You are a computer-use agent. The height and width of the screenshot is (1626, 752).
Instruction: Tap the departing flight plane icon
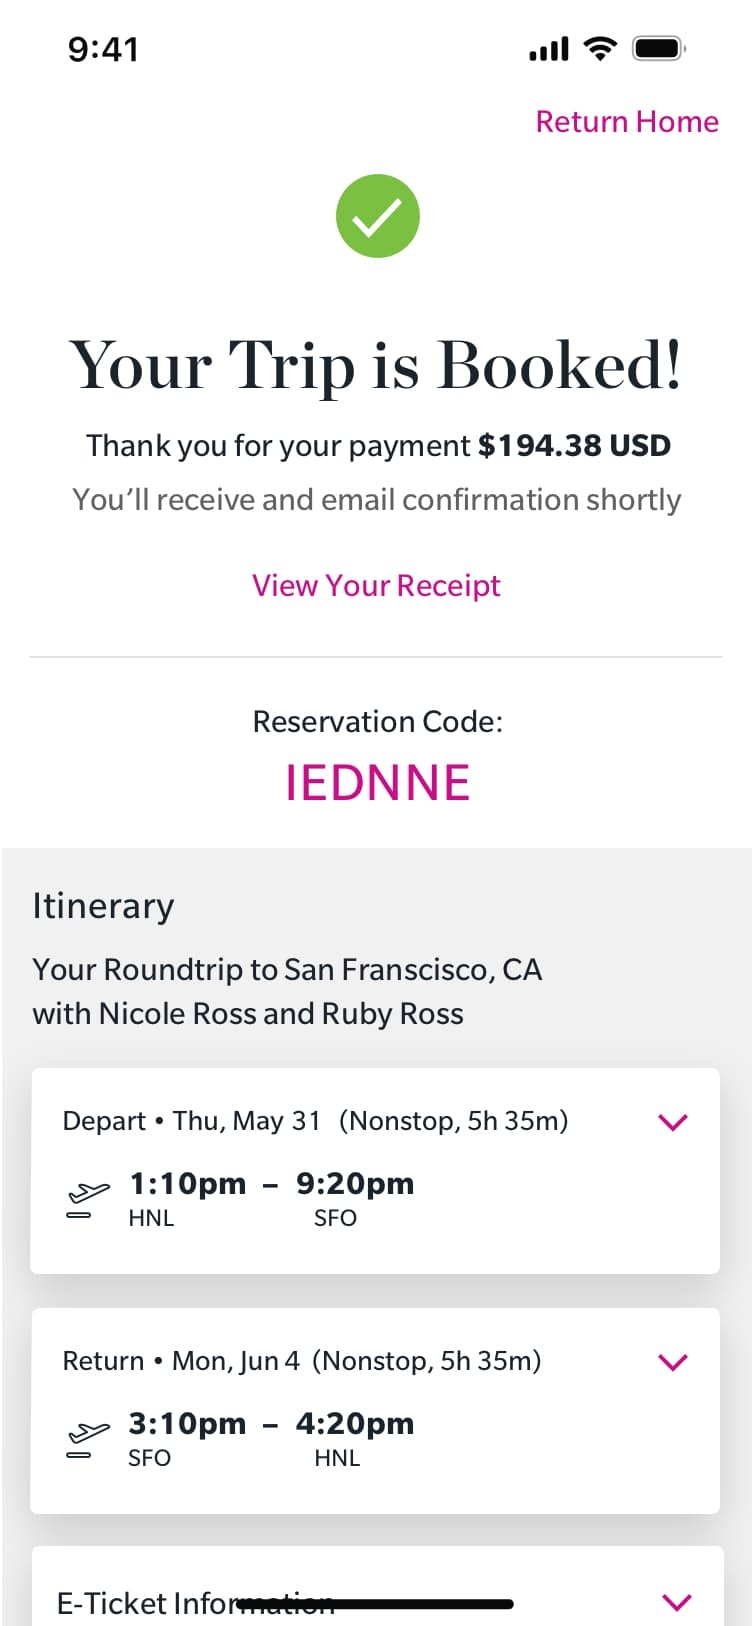(87, 1197)
